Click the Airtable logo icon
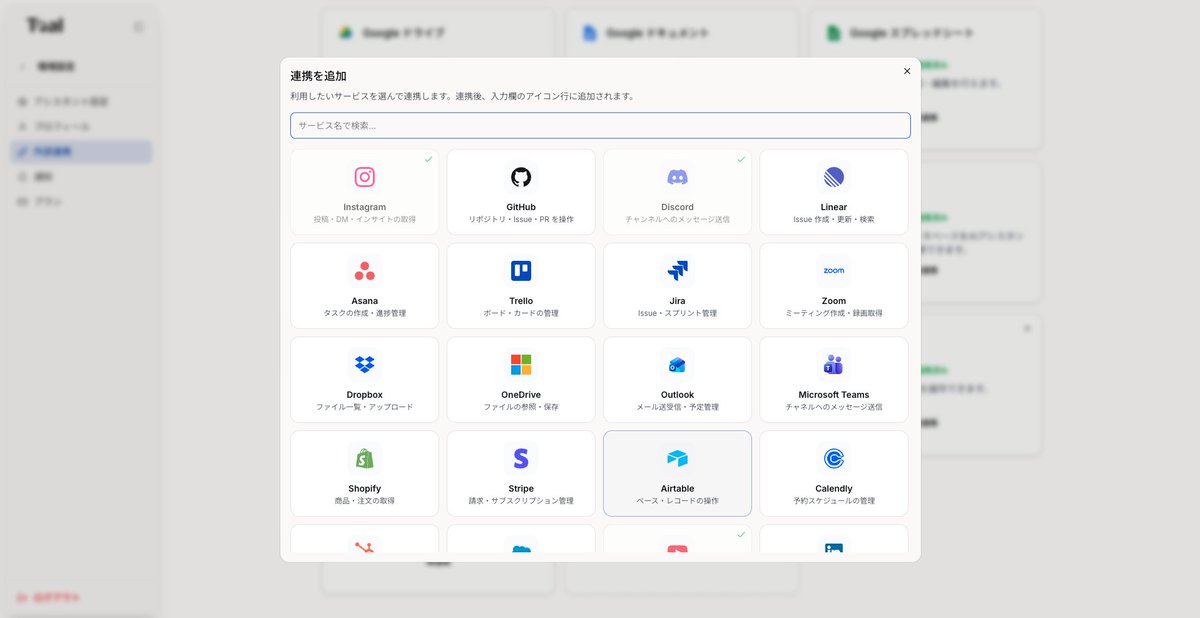Screen dimensions: 1200x618 point(677,459)
